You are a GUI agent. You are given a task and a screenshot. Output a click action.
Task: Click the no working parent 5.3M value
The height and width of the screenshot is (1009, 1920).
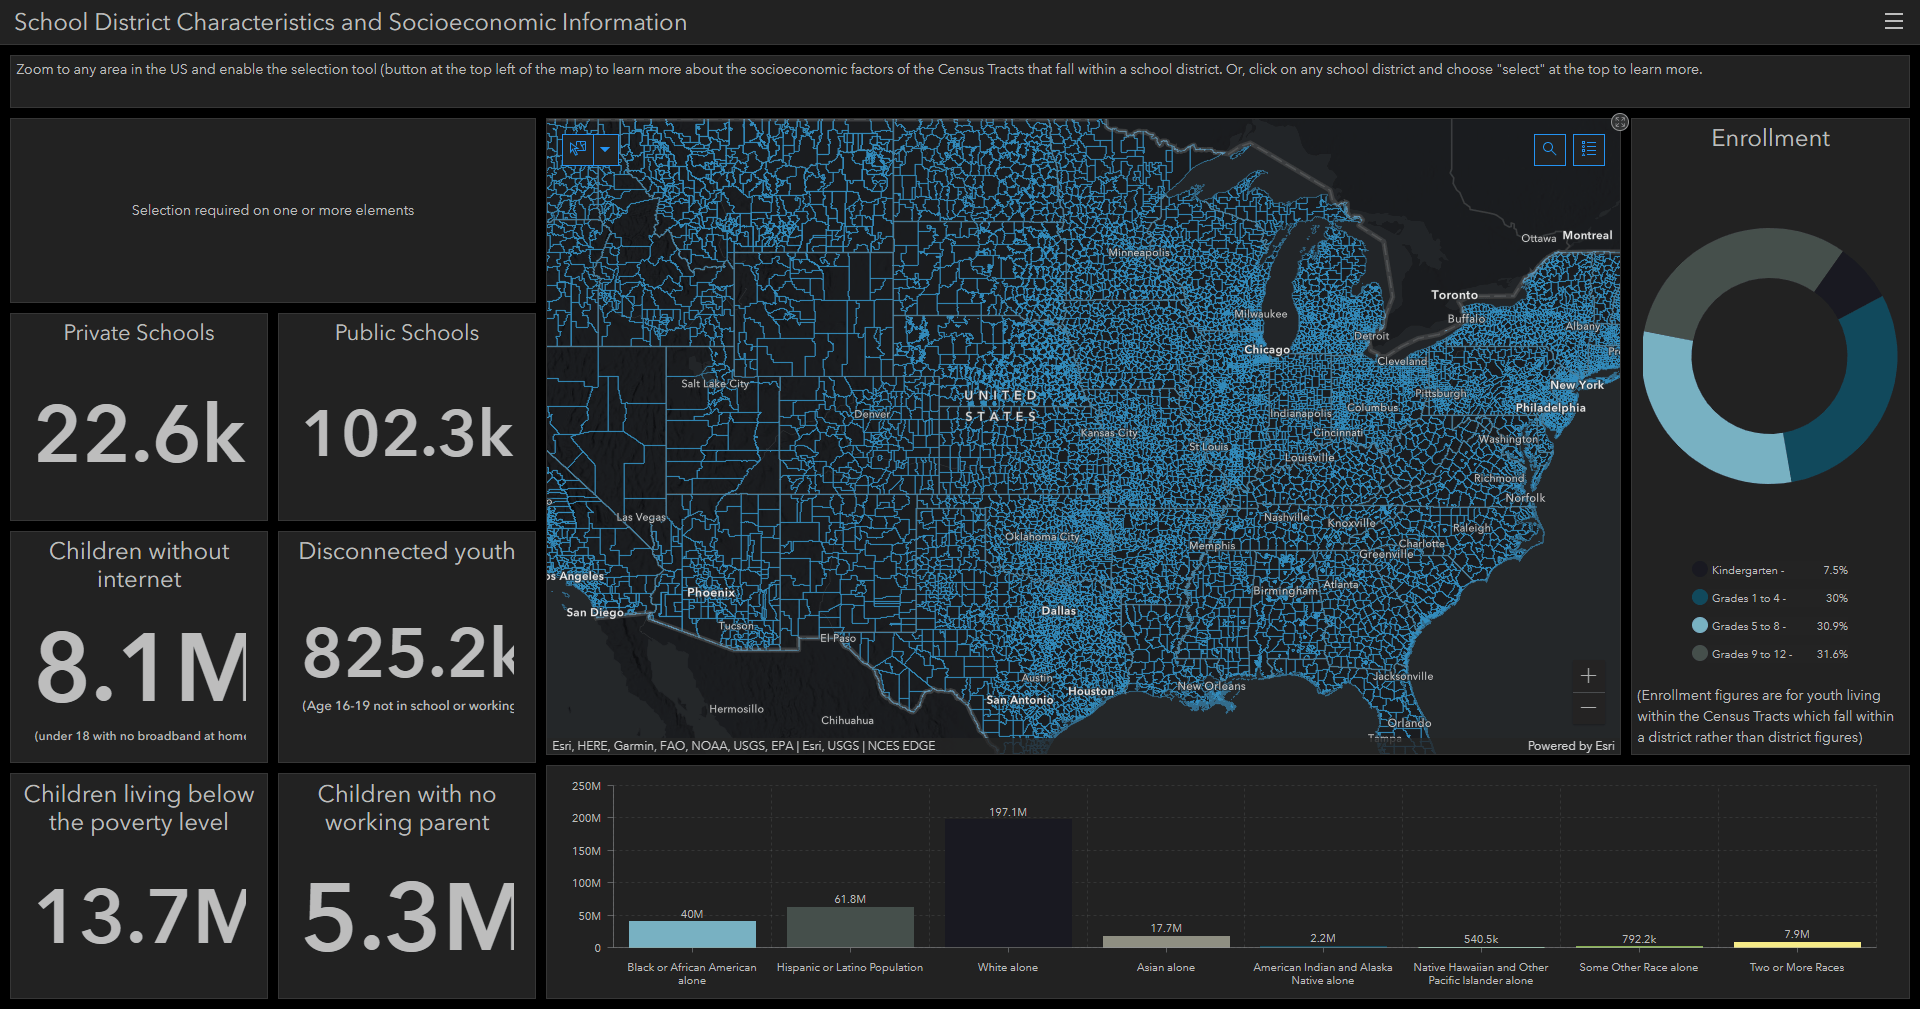408,916
